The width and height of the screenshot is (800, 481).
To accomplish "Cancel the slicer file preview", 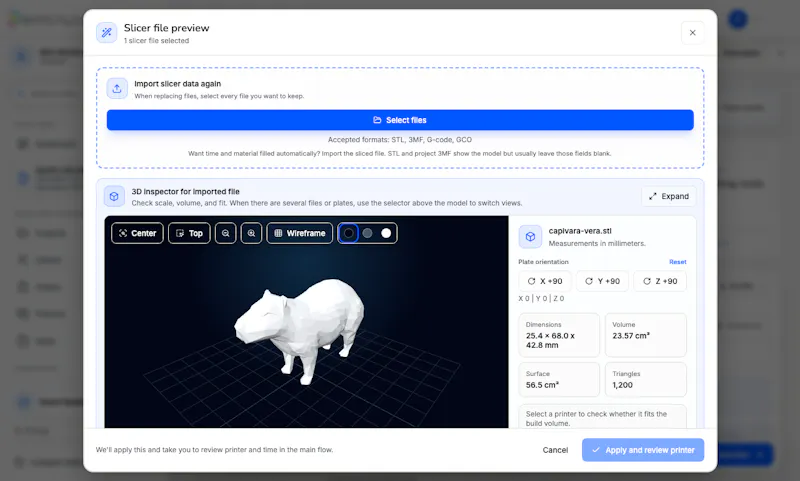I will [x=555, y=450].
